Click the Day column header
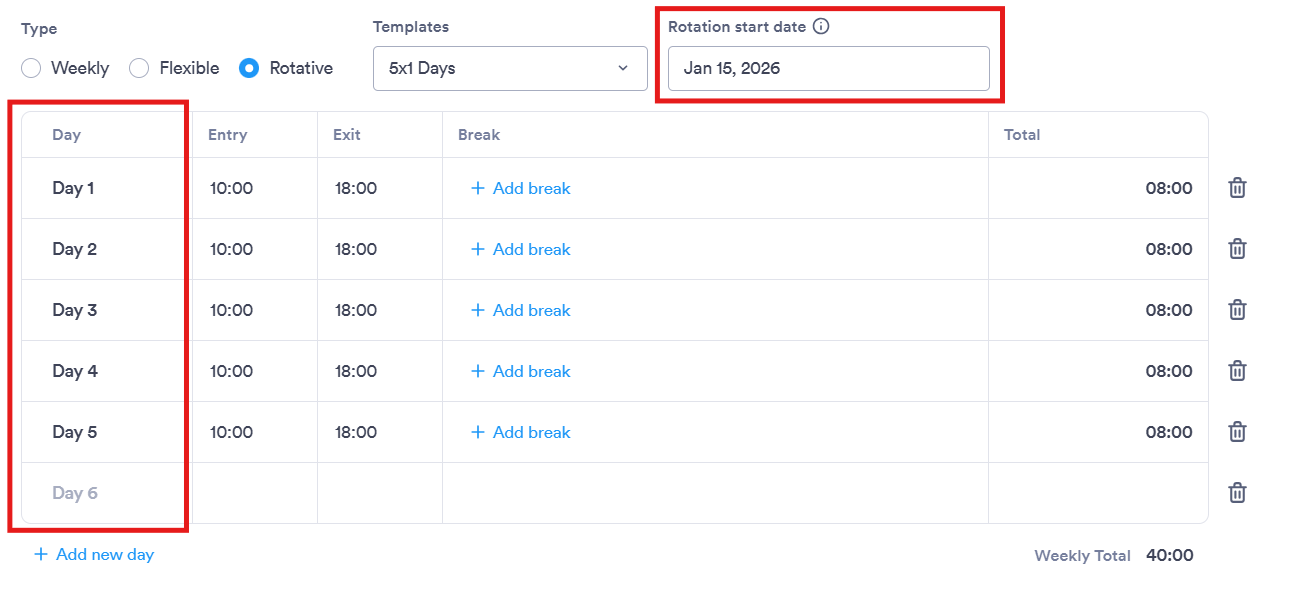The height and width of the screenshot is (592, 1295). point(66,134)
